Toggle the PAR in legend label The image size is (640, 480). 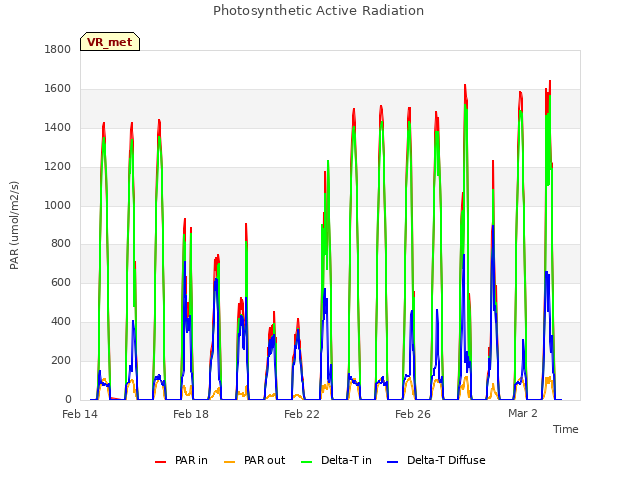pyautogui.click(x=191, y=460)
